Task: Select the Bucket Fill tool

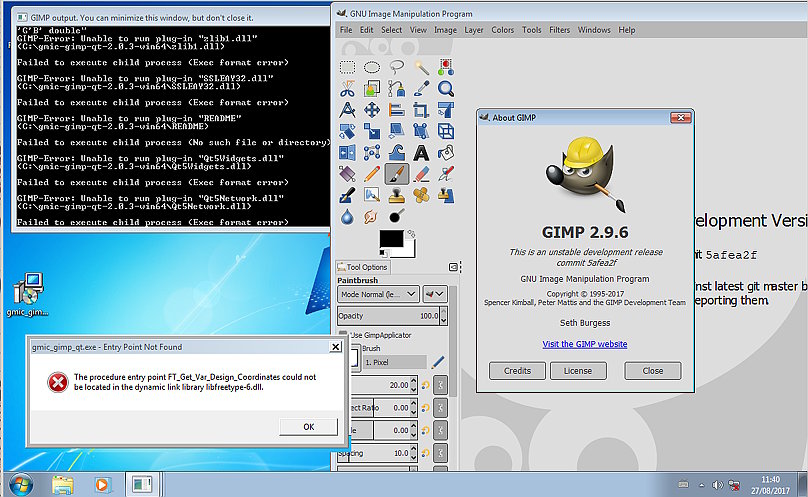Action: pos(446,153)
